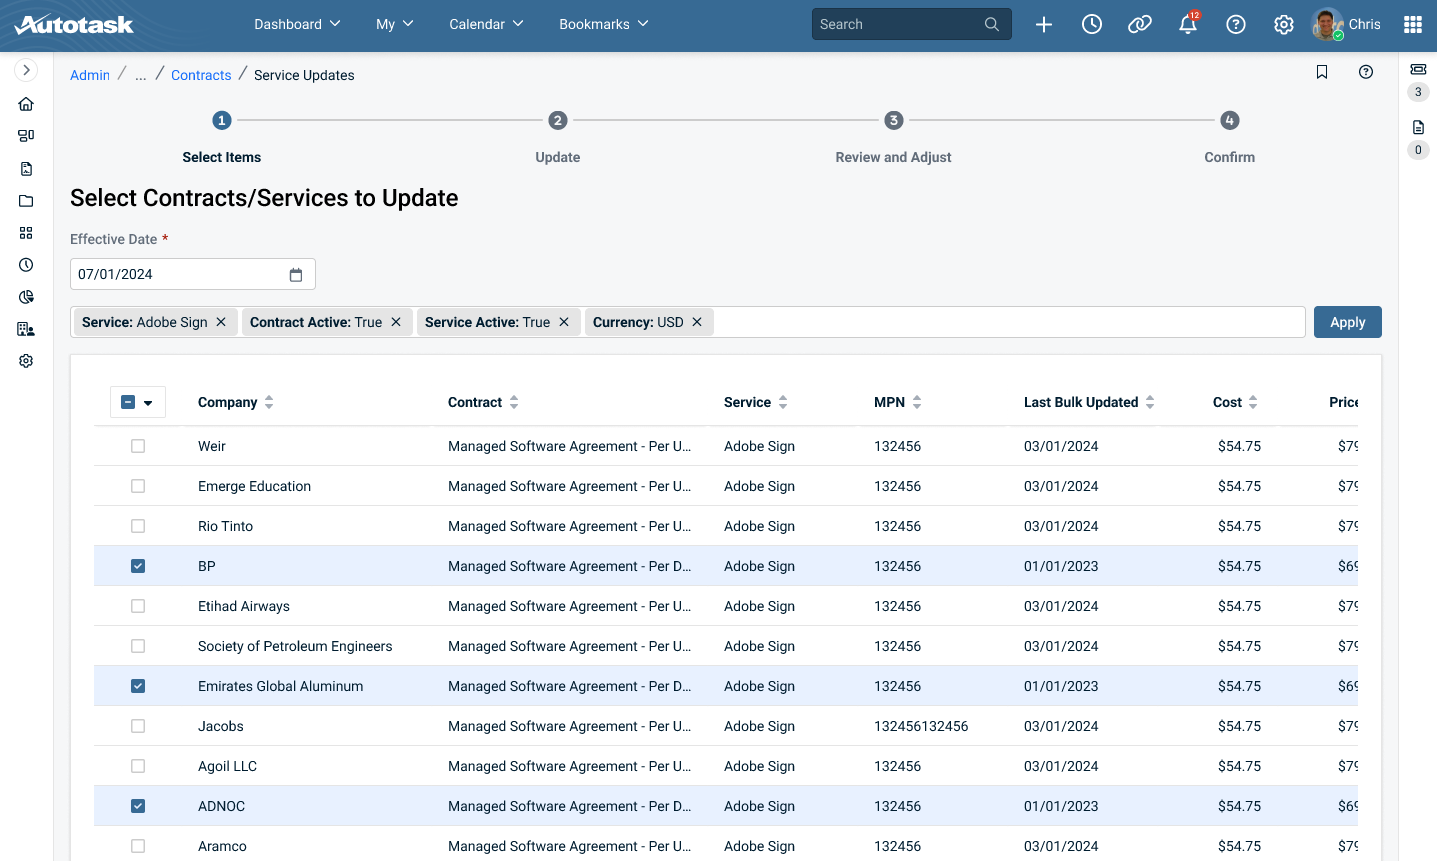Open the Effective Date calendar picker

click(296, 274)
